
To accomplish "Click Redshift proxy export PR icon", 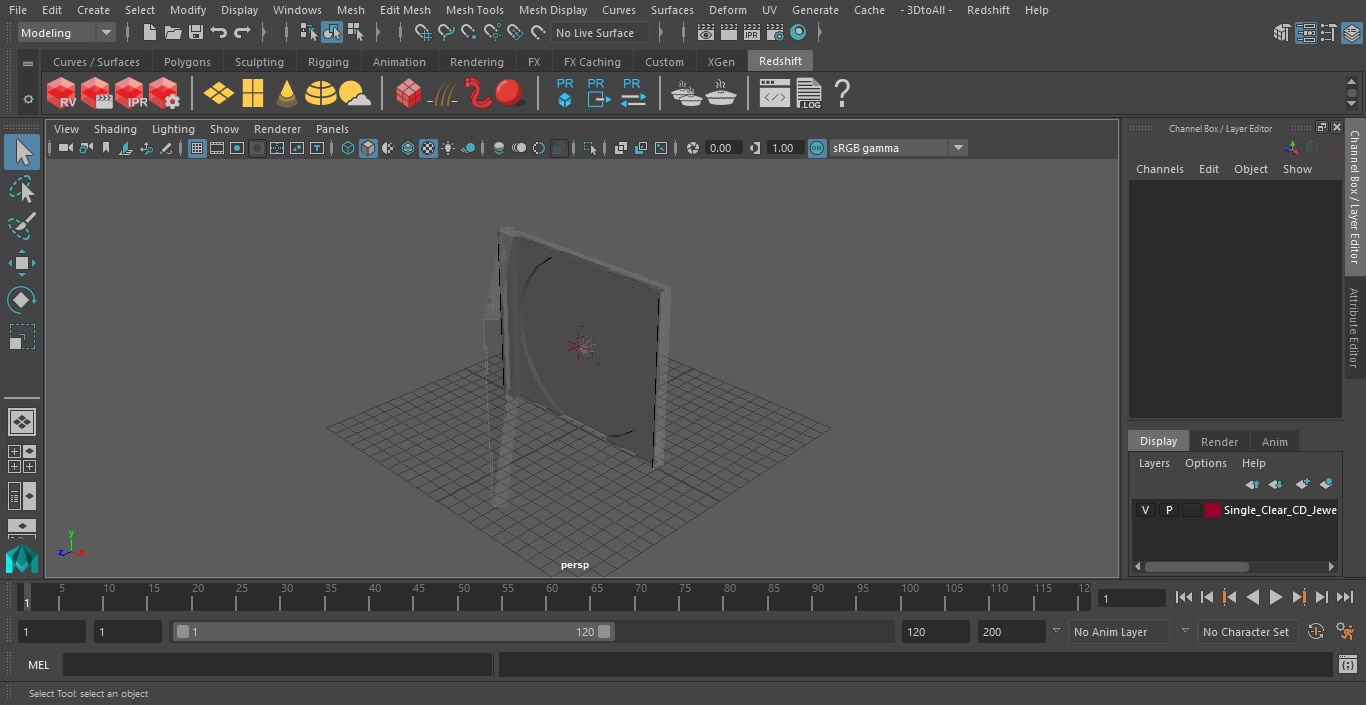I will pyautogui.click(x=597, y=93).
